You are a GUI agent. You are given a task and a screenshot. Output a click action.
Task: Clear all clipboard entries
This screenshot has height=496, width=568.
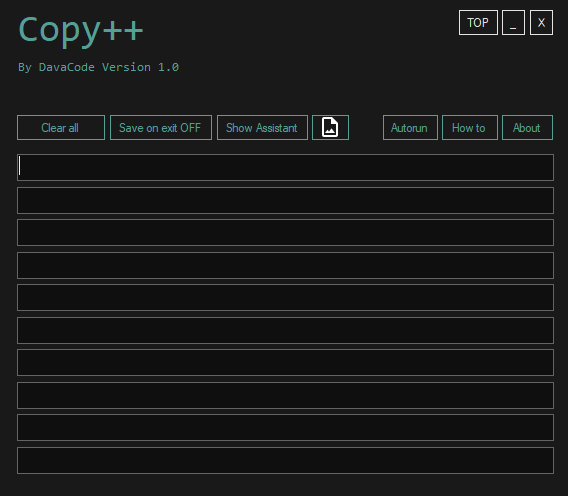(x=61, y=128)
